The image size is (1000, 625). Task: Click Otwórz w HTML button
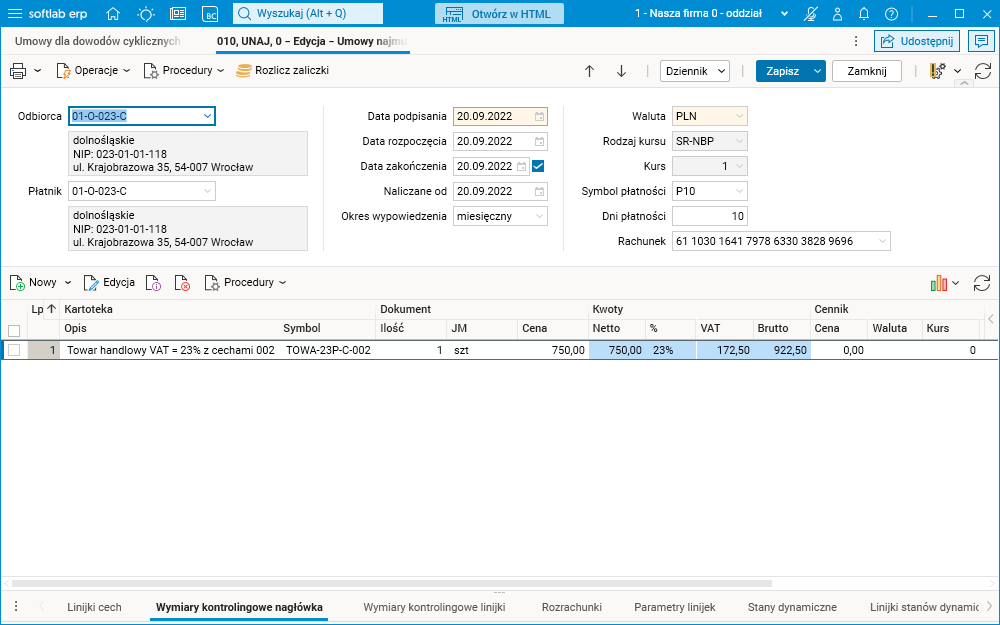point(499,14)
